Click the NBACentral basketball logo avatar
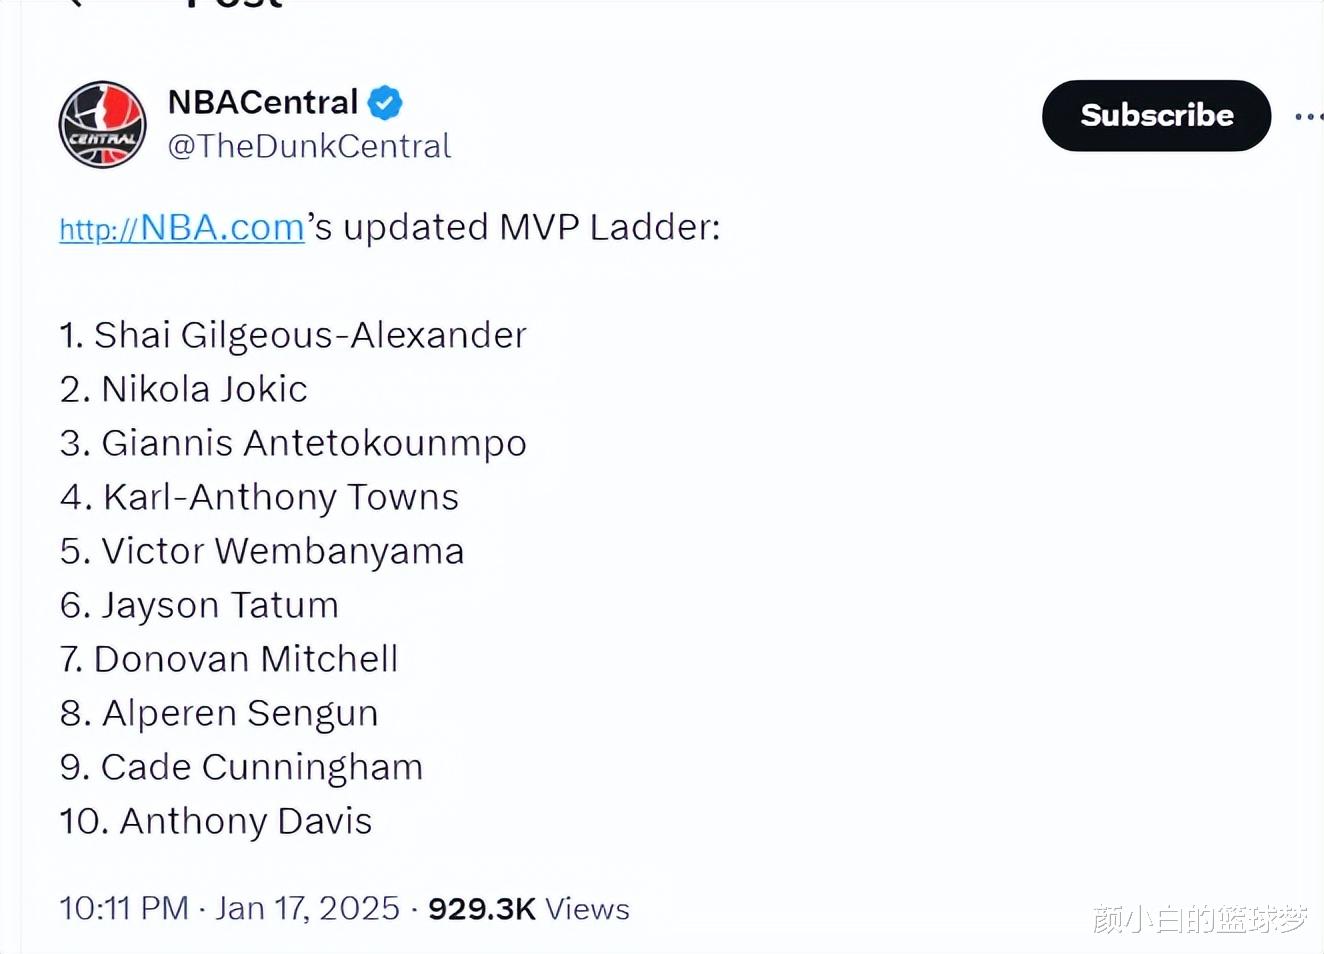 [x=102, y=125]
